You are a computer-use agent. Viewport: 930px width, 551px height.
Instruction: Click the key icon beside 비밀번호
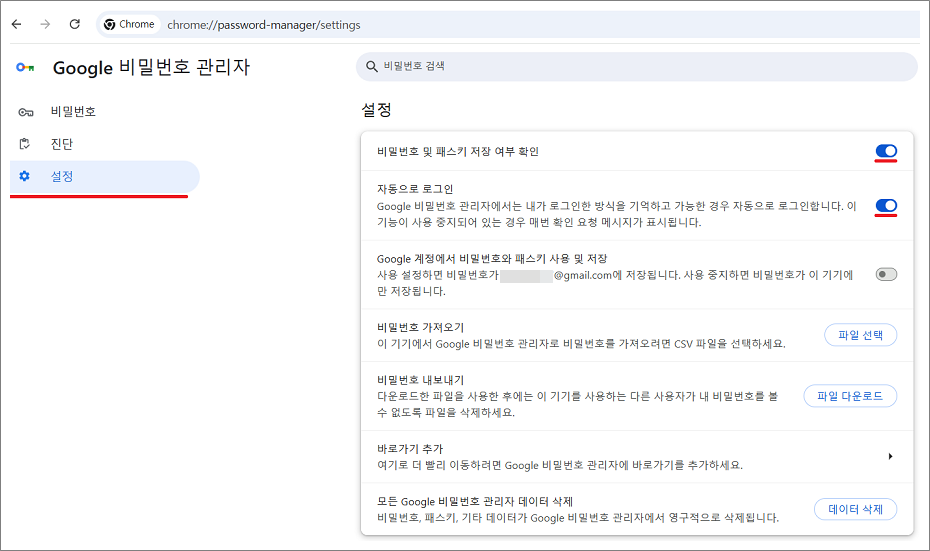click(26, 112)
